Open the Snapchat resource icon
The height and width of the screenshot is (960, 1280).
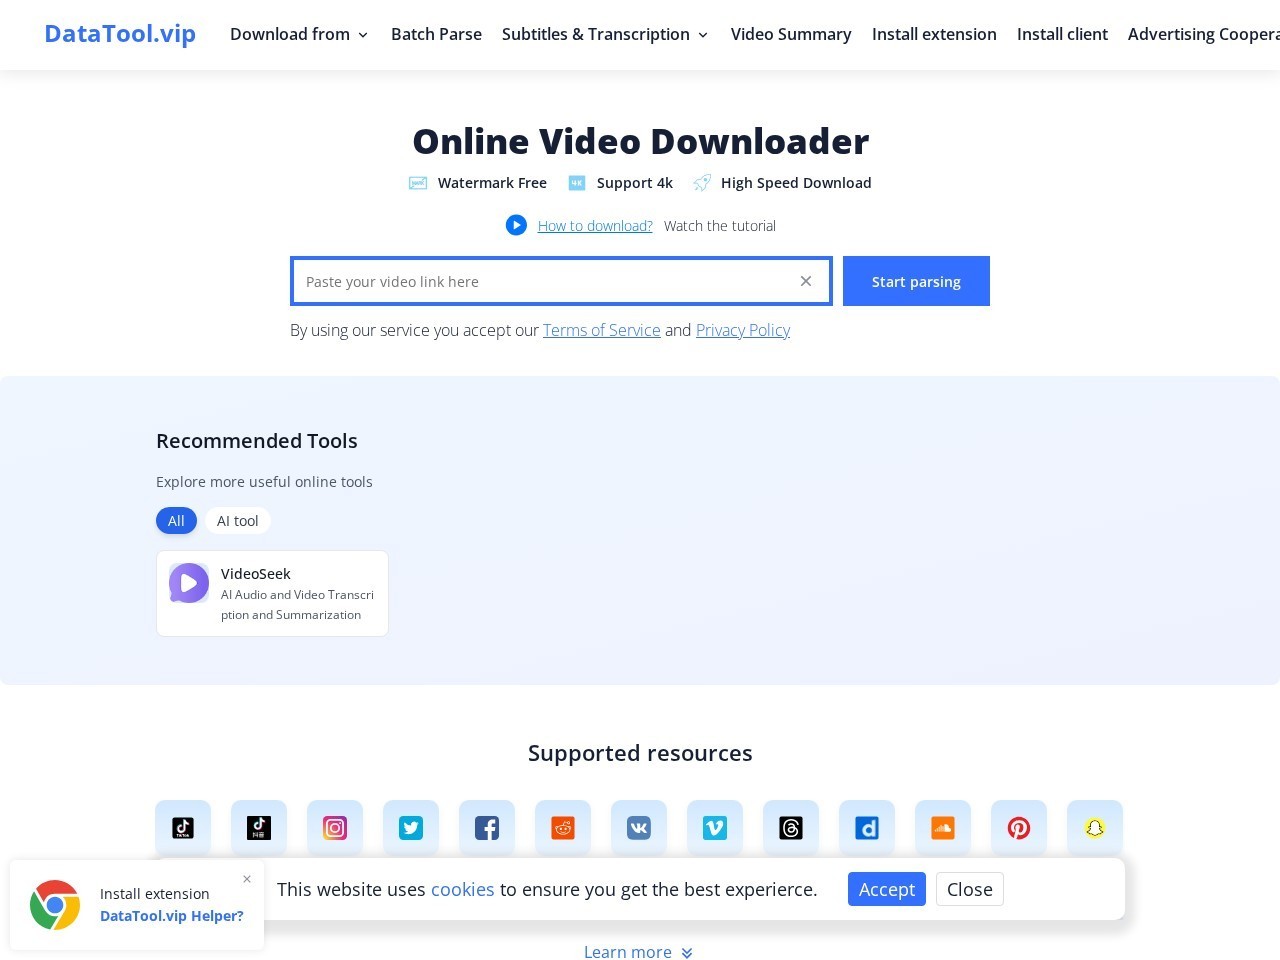(x=1095, y=828)
